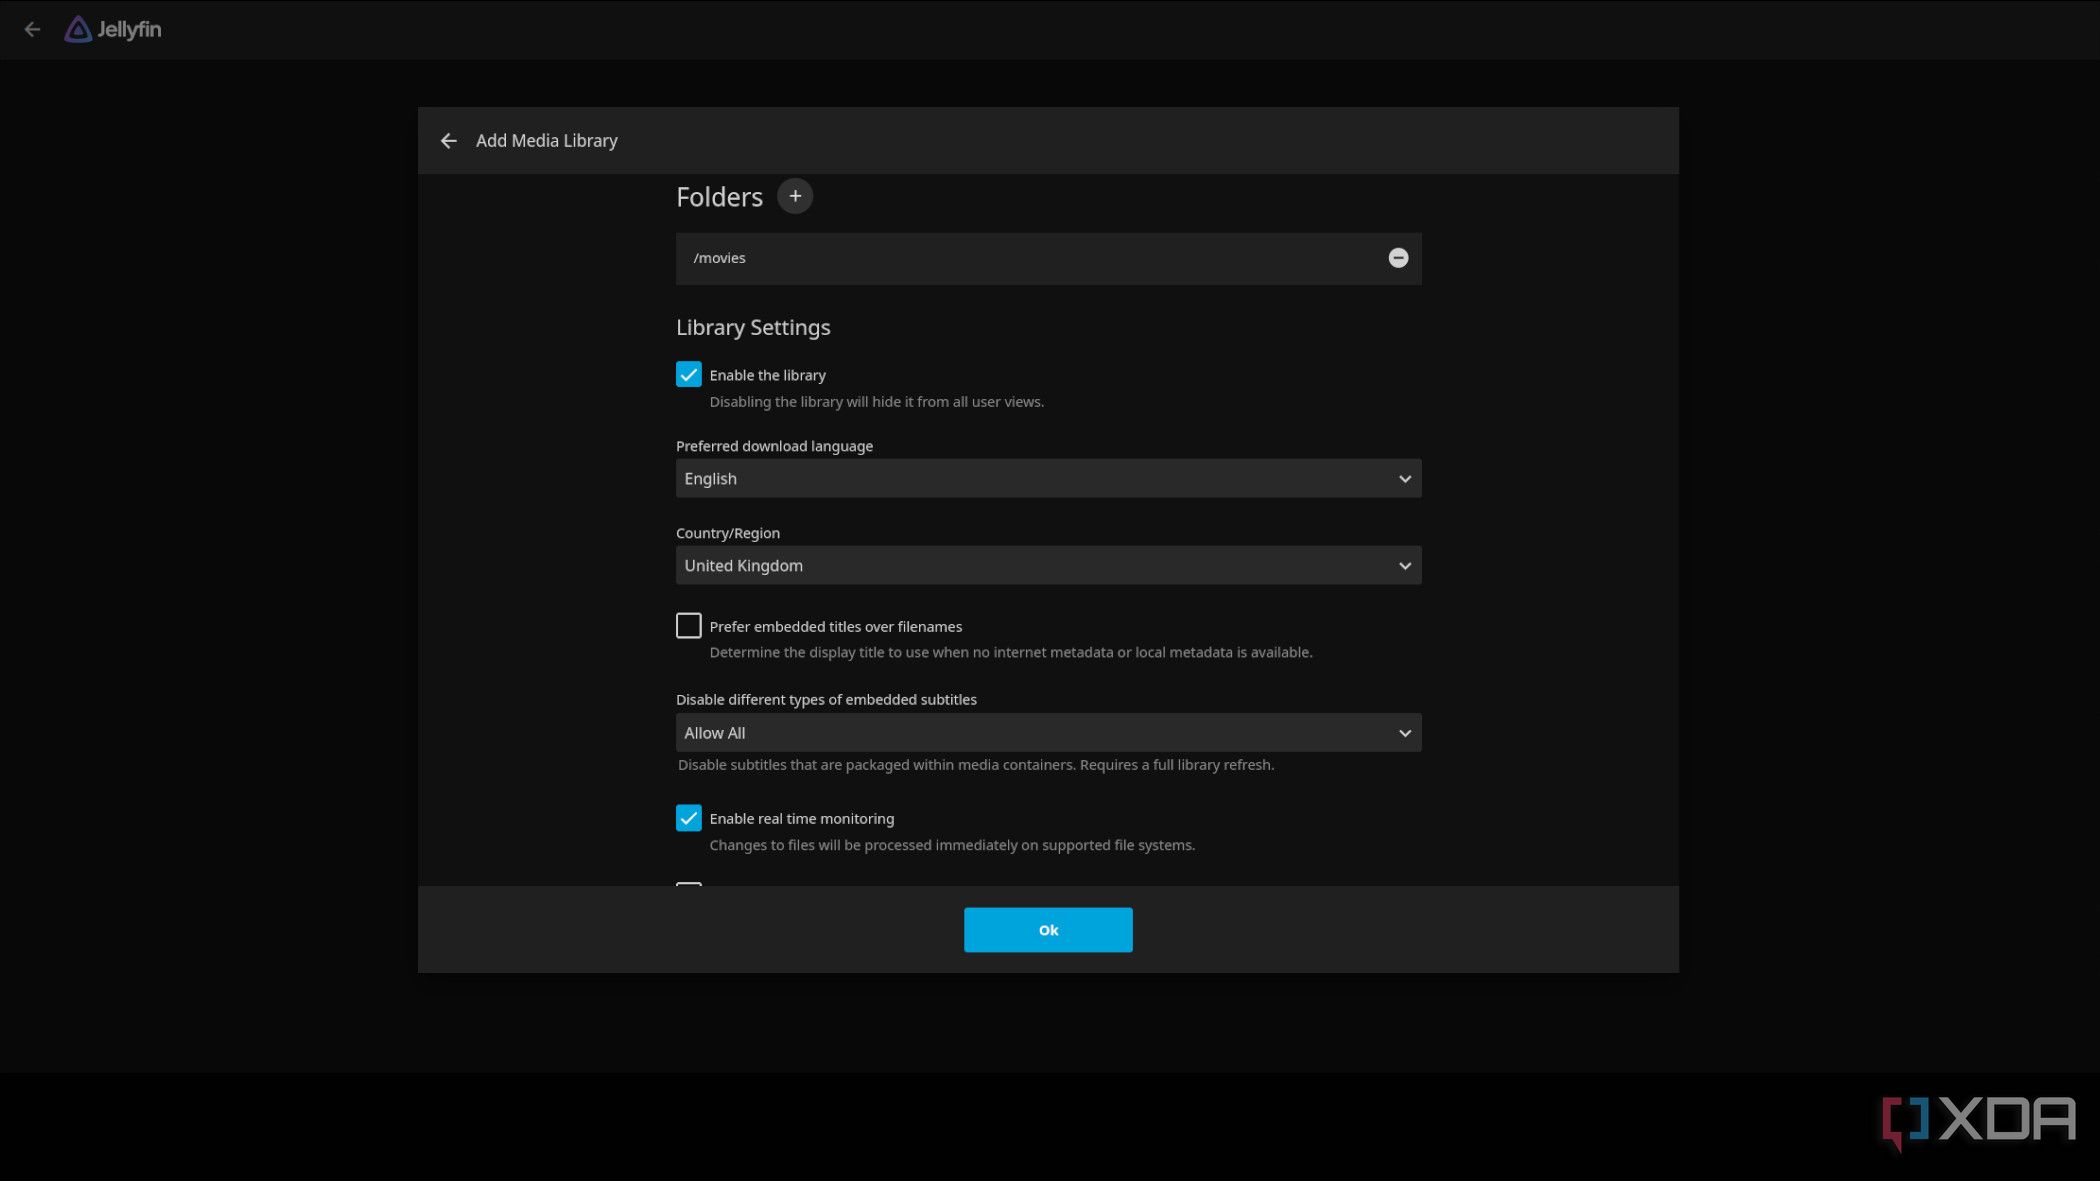Viewport: 2100px width, 1181px height.
Task: Click the Enable real time monitoring icon
Action: pos(688,818)
